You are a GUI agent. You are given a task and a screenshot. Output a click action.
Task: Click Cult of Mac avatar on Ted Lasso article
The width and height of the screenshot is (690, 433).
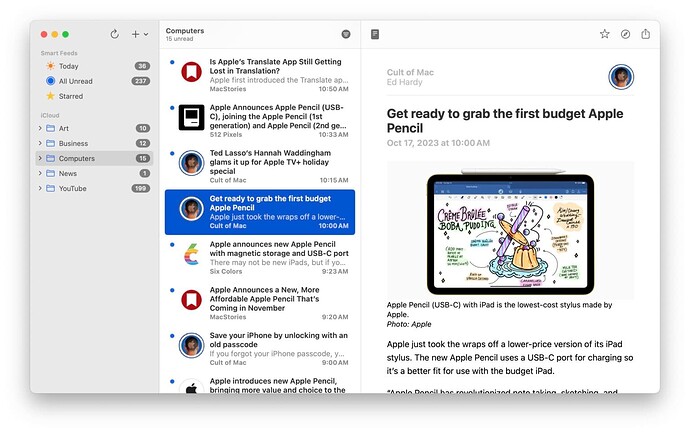(x=191, y=163)
